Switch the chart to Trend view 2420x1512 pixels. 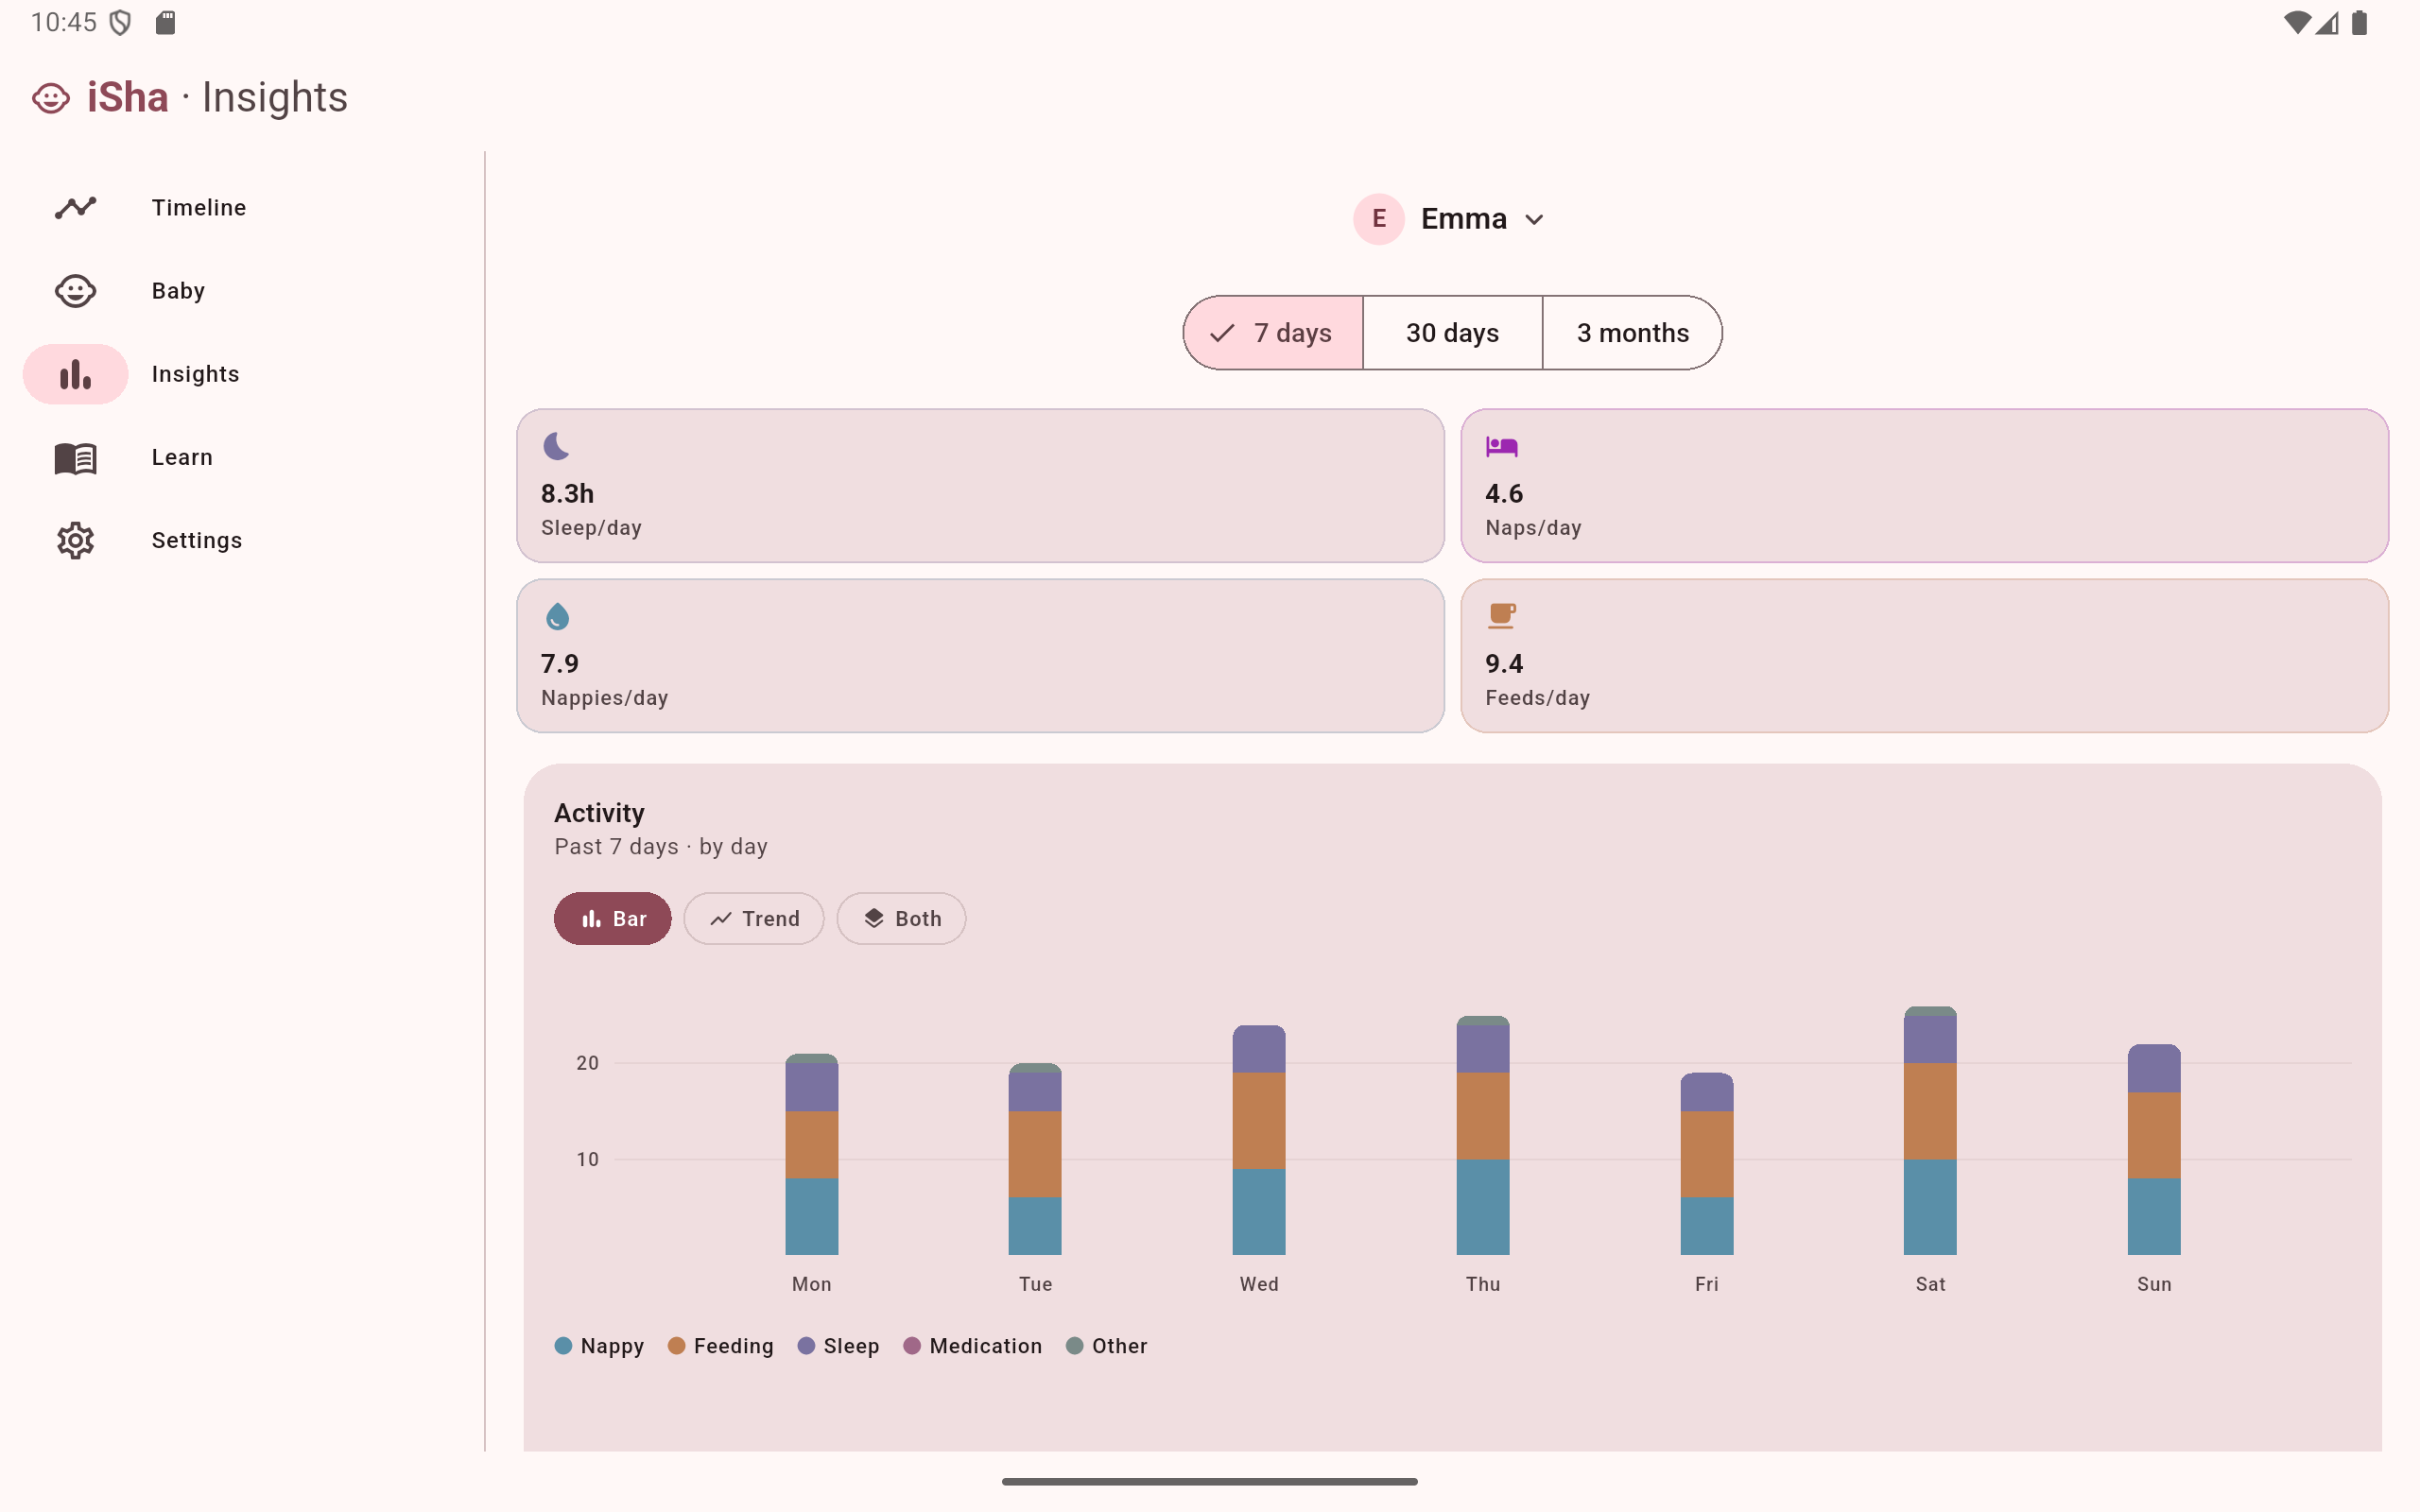click(753, 918)
